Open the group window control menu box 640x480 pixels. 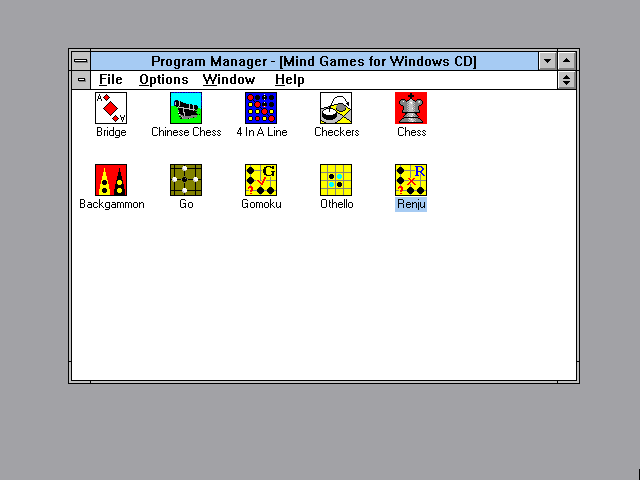click(81, 80)
